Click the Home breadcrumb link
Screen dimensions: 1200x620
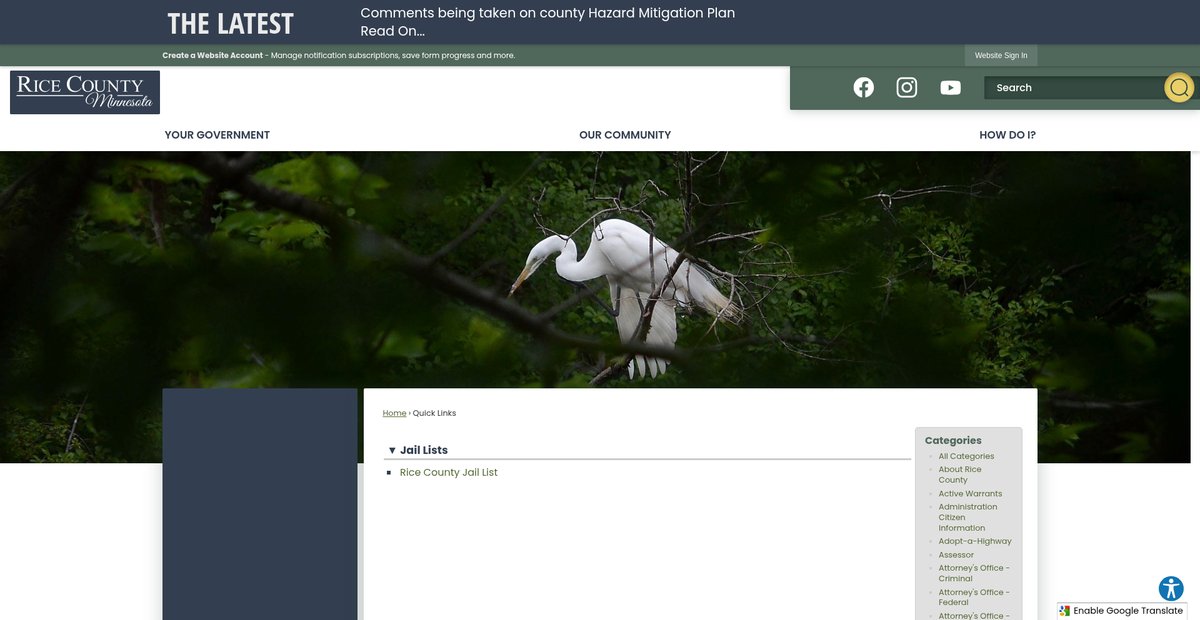point(394,413)
